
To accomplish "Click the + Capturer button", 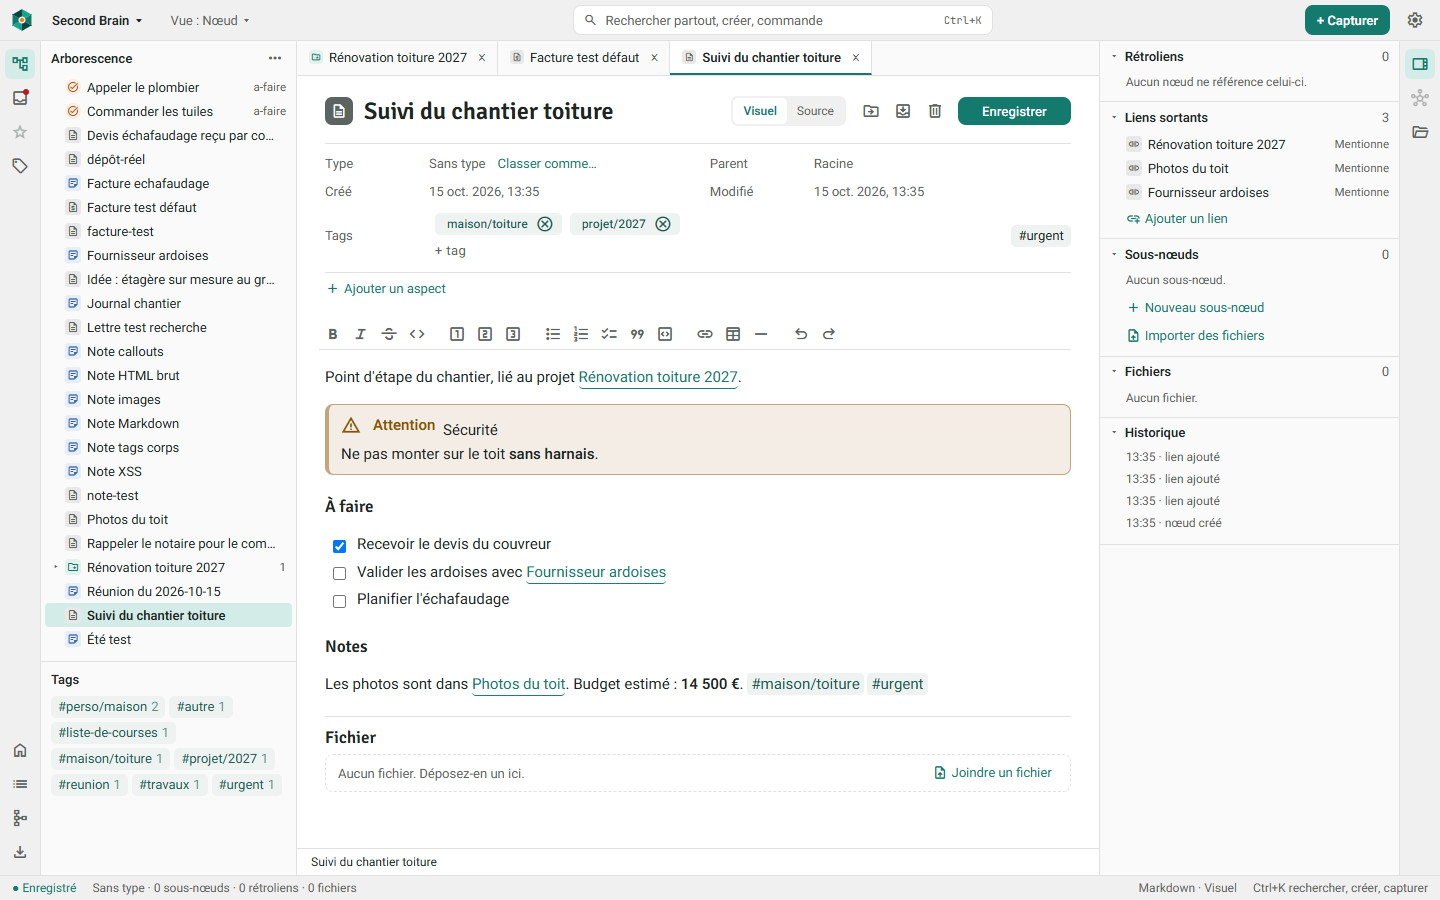I will pyautogui.click(x=1347, y=20).
